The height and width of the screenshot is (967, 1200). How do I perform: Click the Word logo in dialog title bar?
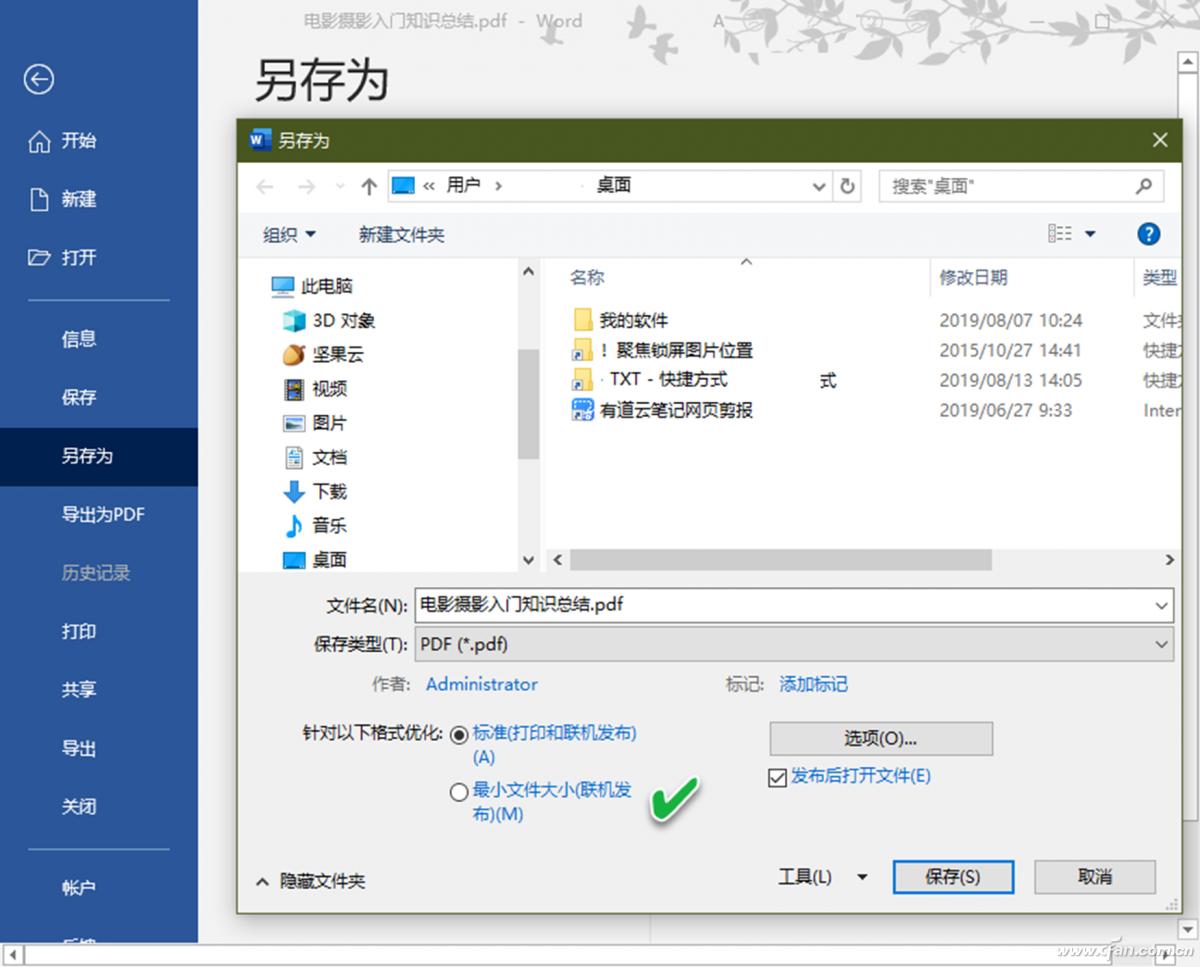[x=260, y=141]
